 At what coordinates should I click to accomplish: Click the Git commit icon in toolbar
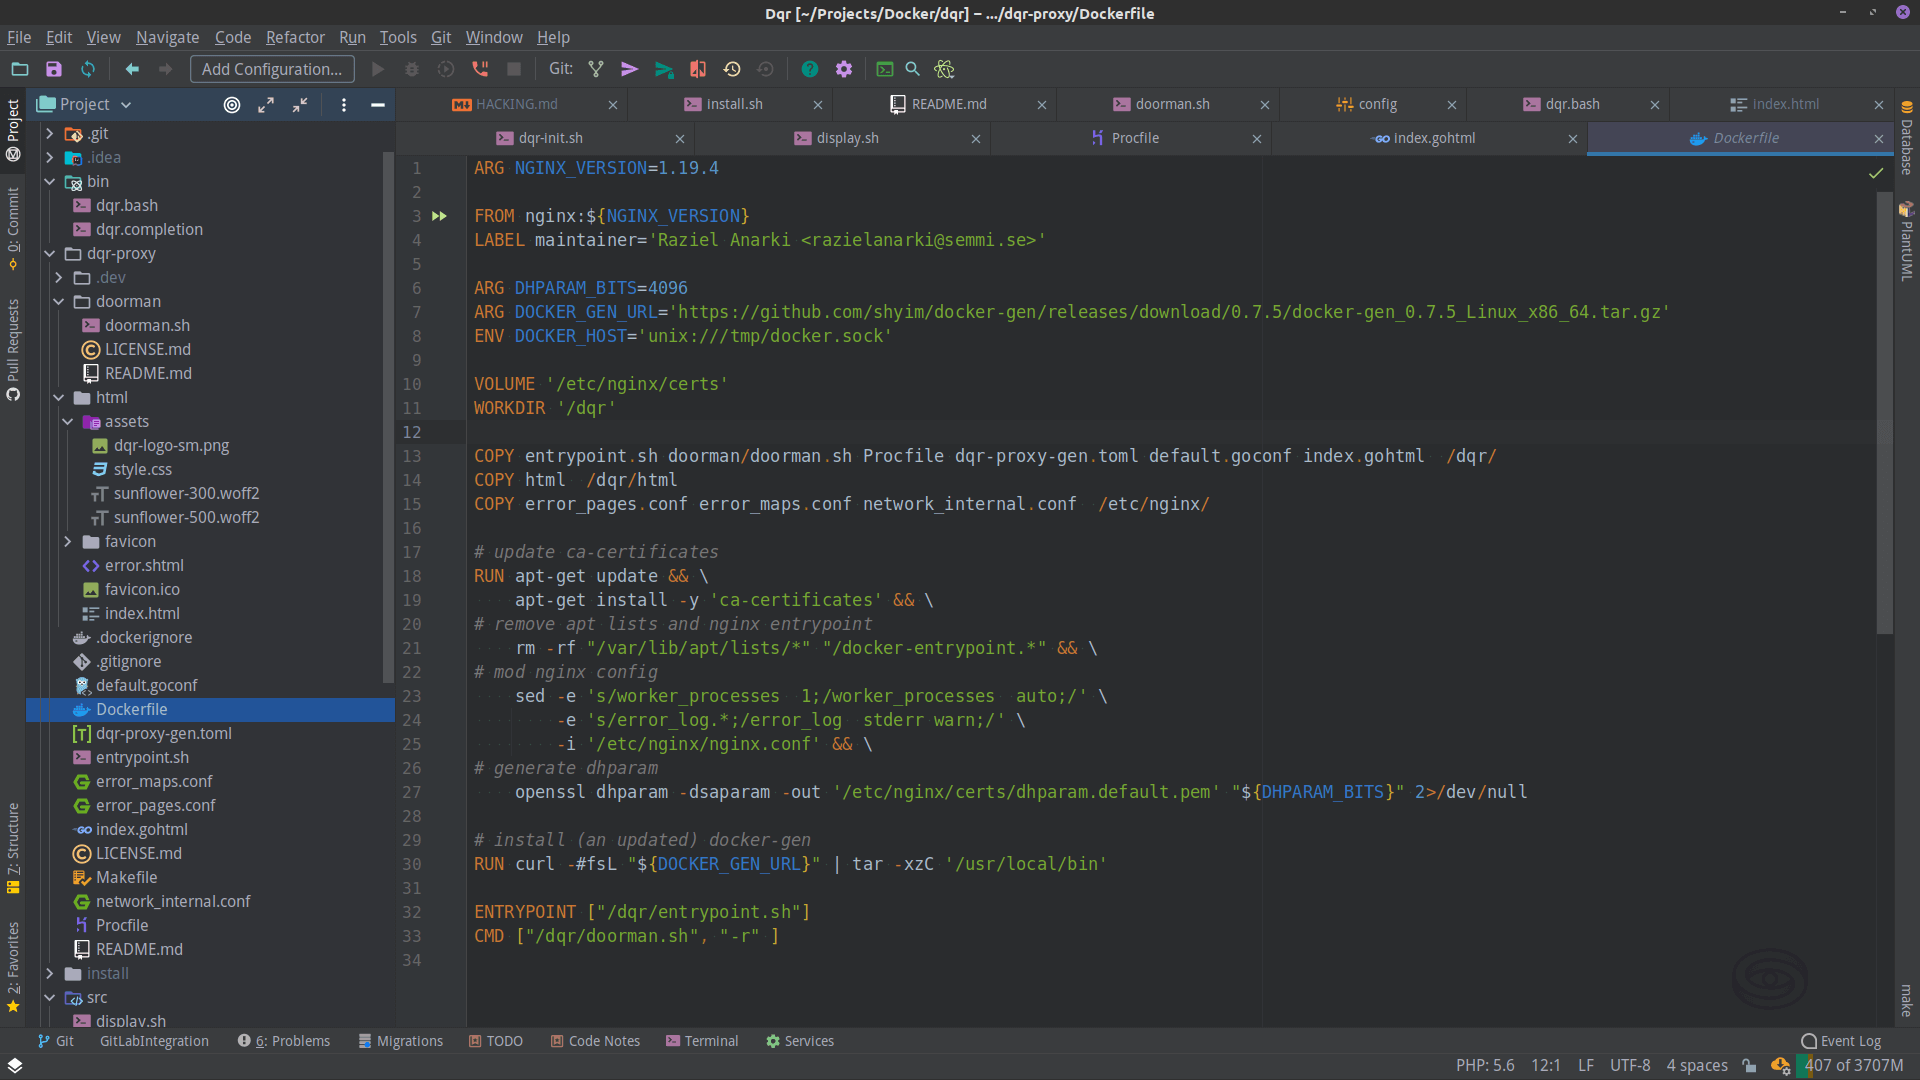pos(629,69)
